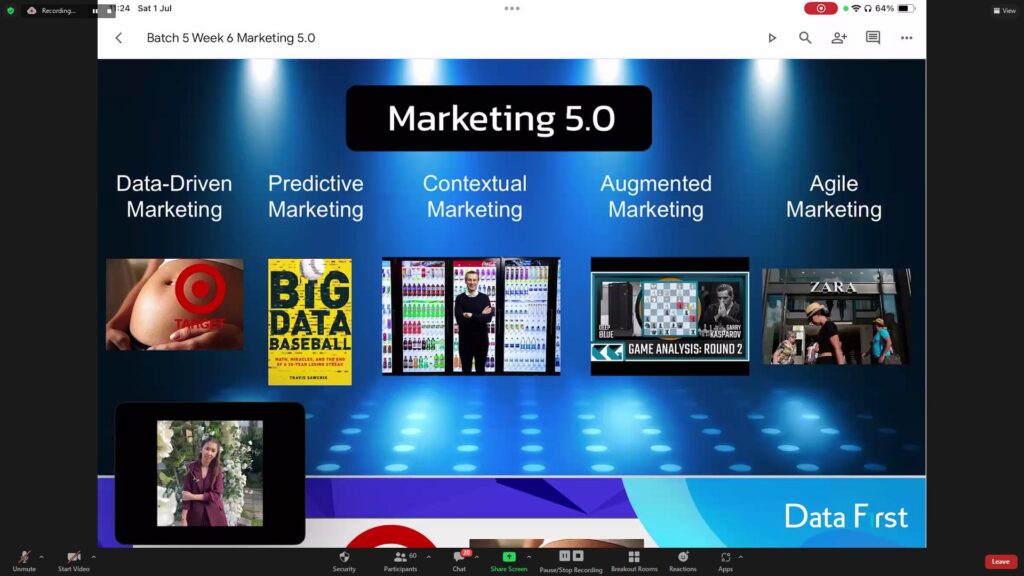Screen dimensions: 1024x576
Task: Click the green Share Screen button
Action: [x=509, y=560]
